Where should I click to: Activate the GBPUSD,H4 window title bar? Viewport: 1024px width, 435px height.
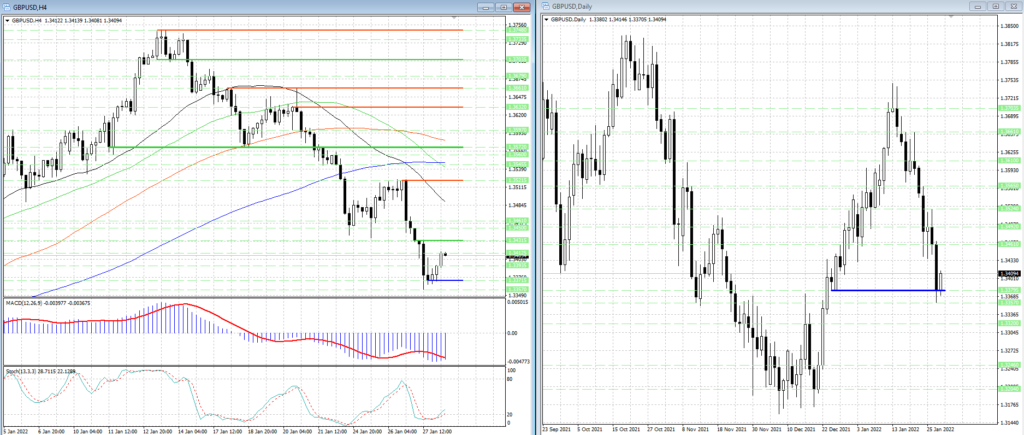(x=250, y=6)
